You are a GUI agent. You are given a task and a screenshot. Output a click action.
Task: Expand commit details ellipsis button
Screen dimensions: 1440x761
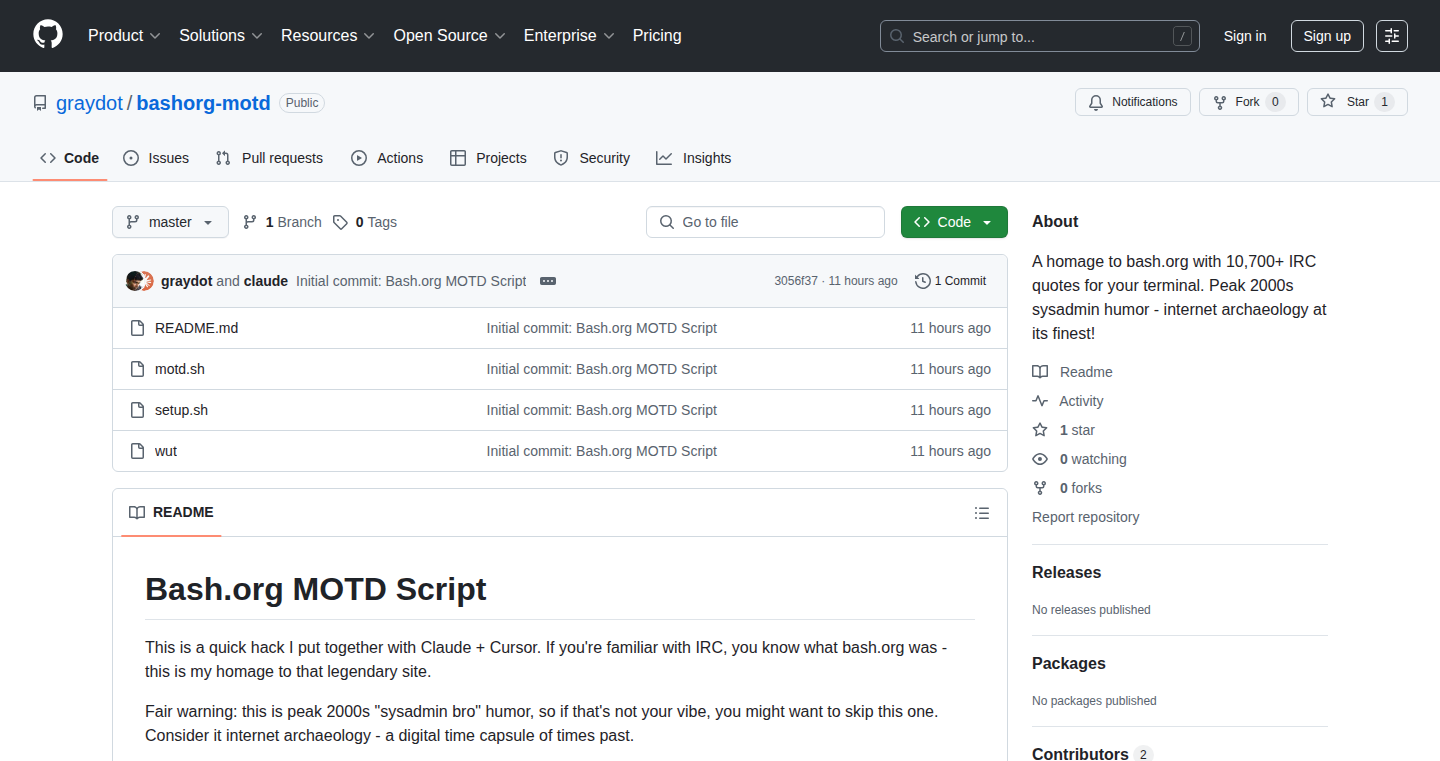tap(548, 281)
